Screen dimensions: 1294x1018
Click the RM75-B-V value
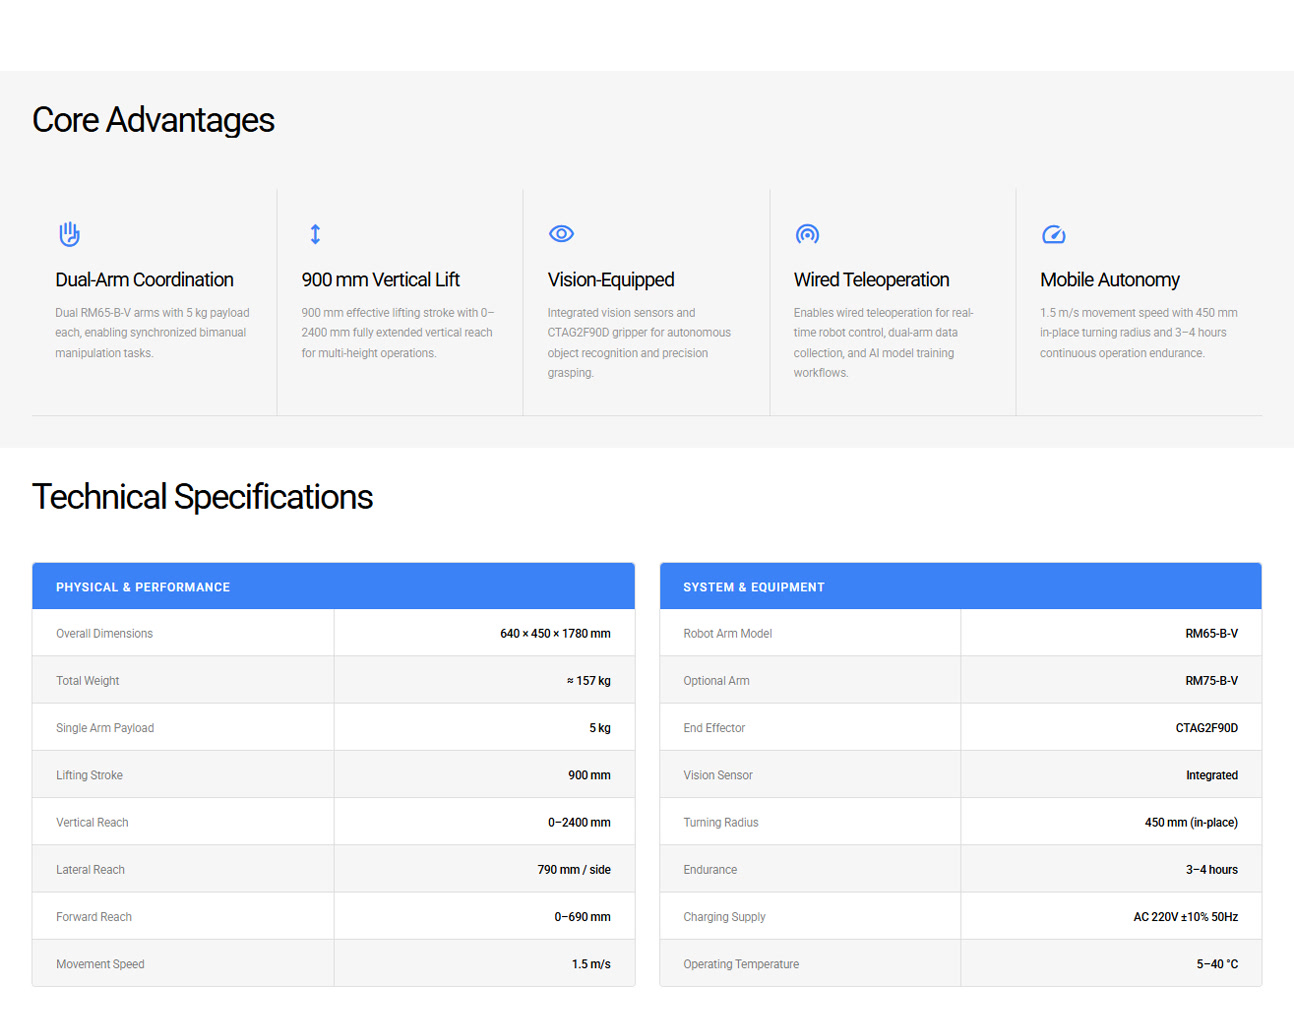coord(1211,681)
